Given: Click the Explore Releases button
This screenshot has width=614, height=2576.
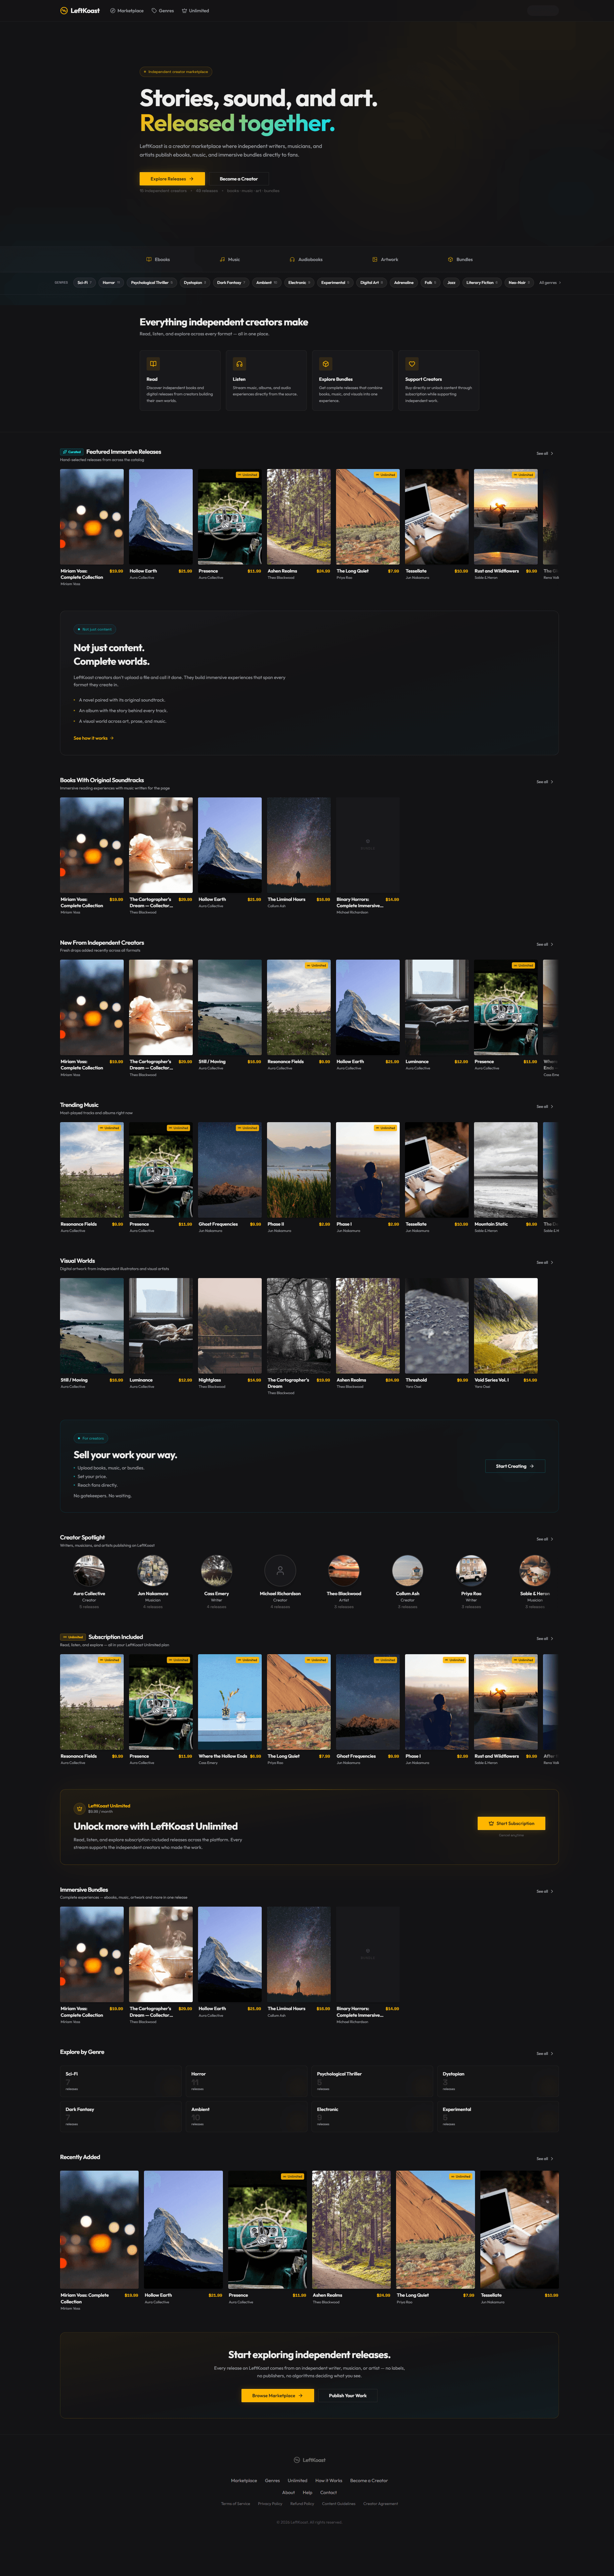Looking at the screenshot, I should 172,179.
